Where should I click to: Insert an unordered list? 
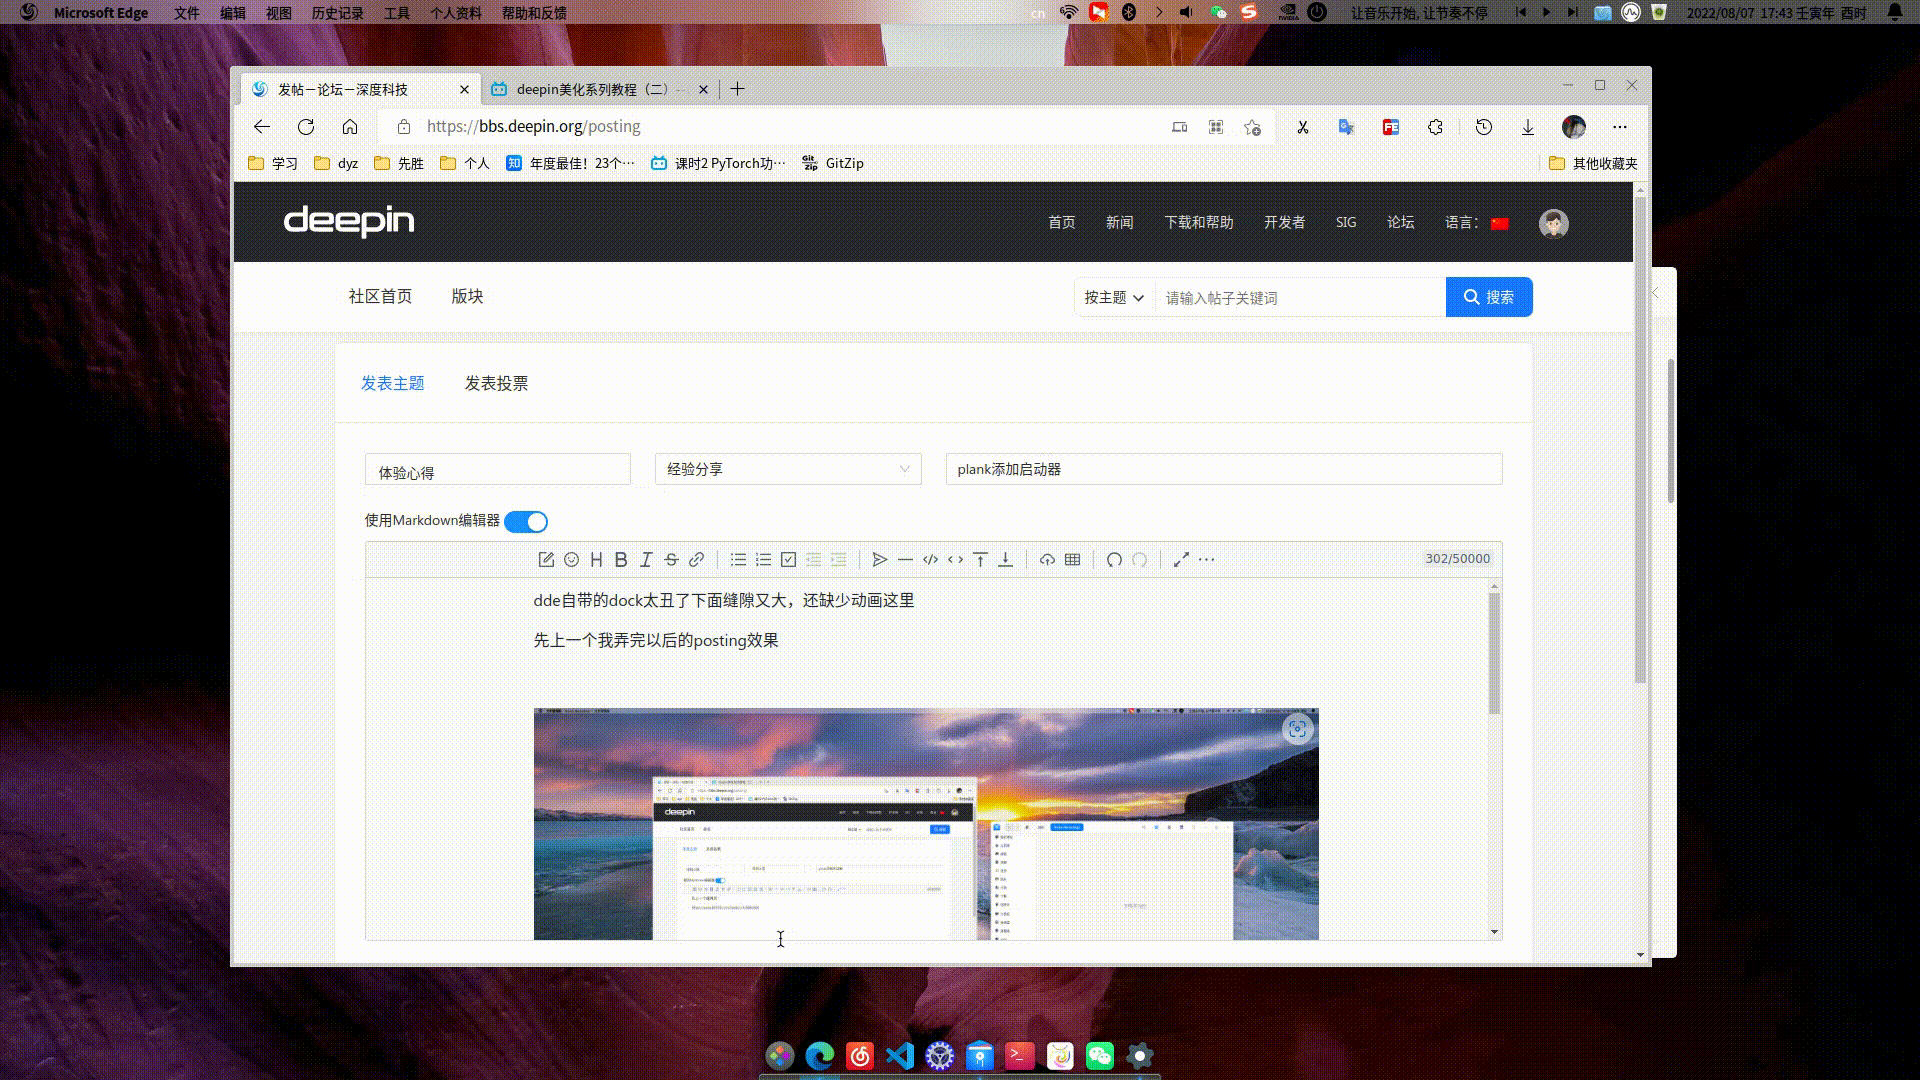(738, 559)
